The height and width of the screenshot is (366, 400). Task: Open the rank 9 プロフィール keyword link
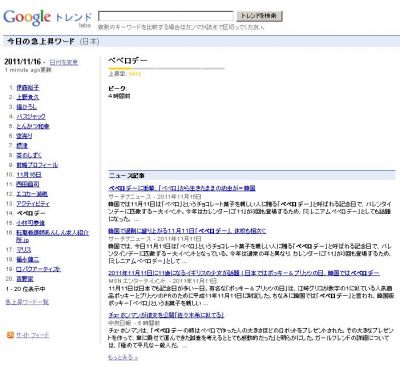tap(37, 165)
